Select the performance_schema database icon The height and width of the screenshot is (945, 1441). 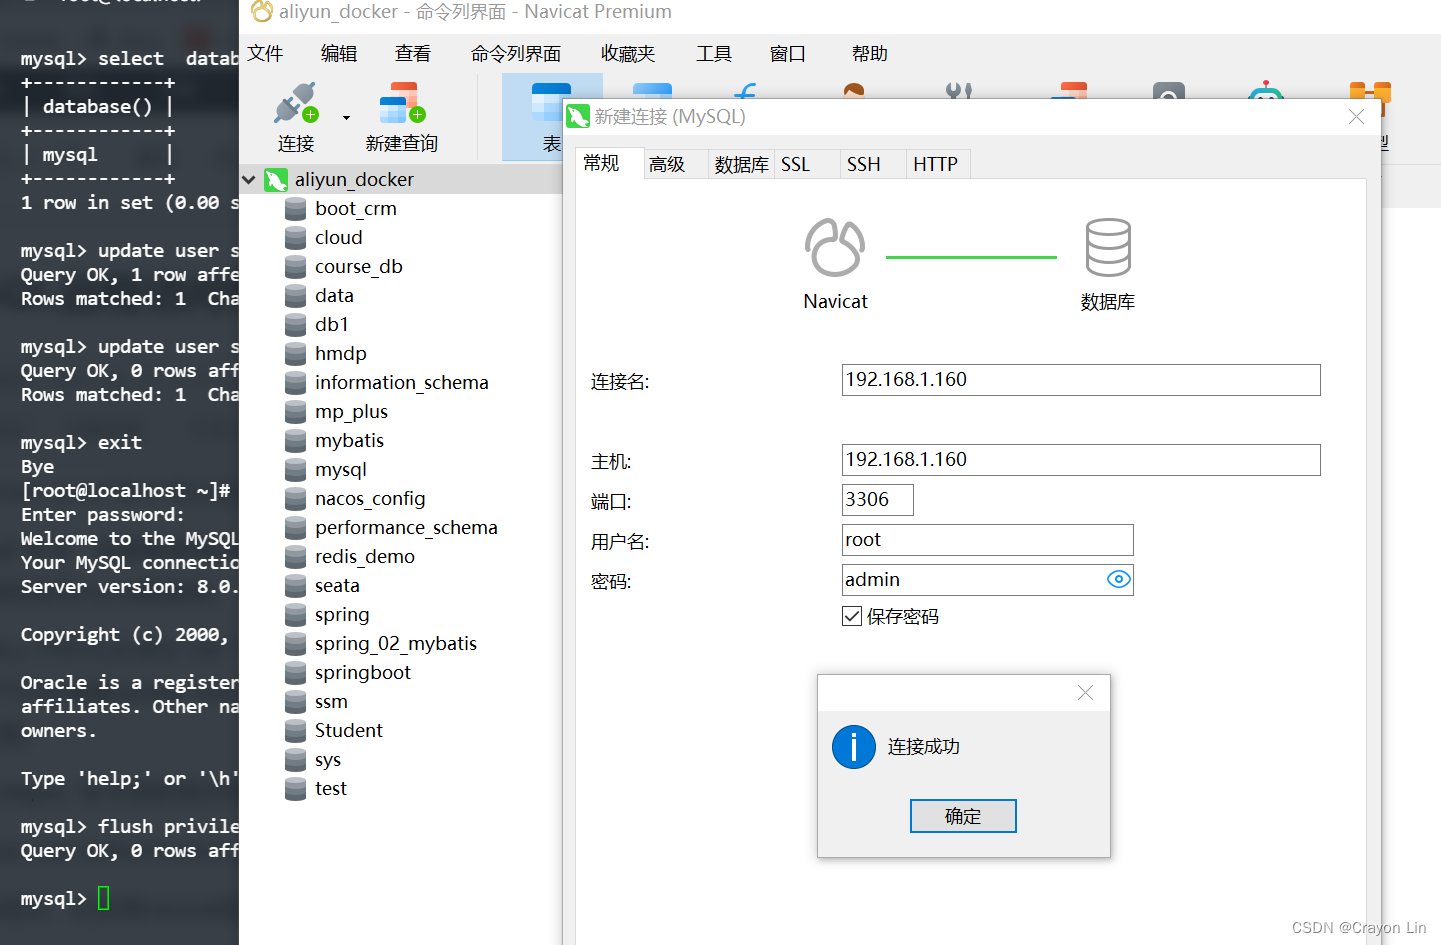click(295, 528)
